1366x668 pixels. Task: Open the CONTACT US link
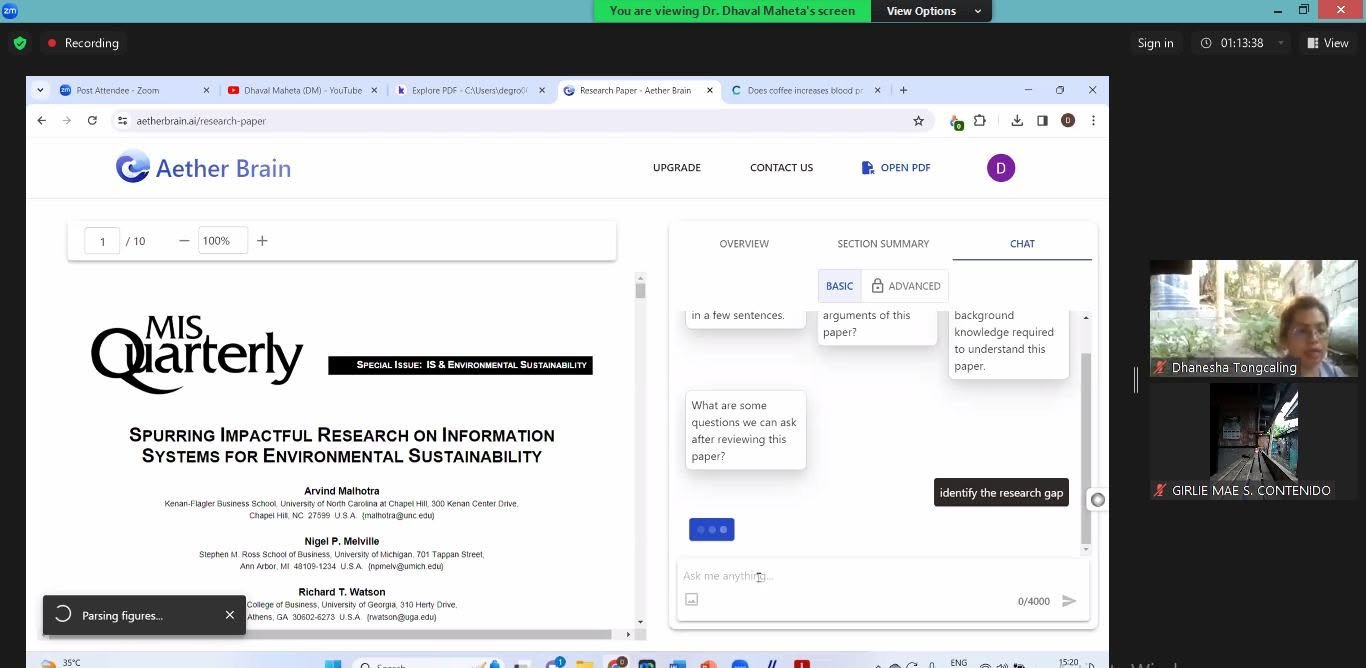coord(781,168)
